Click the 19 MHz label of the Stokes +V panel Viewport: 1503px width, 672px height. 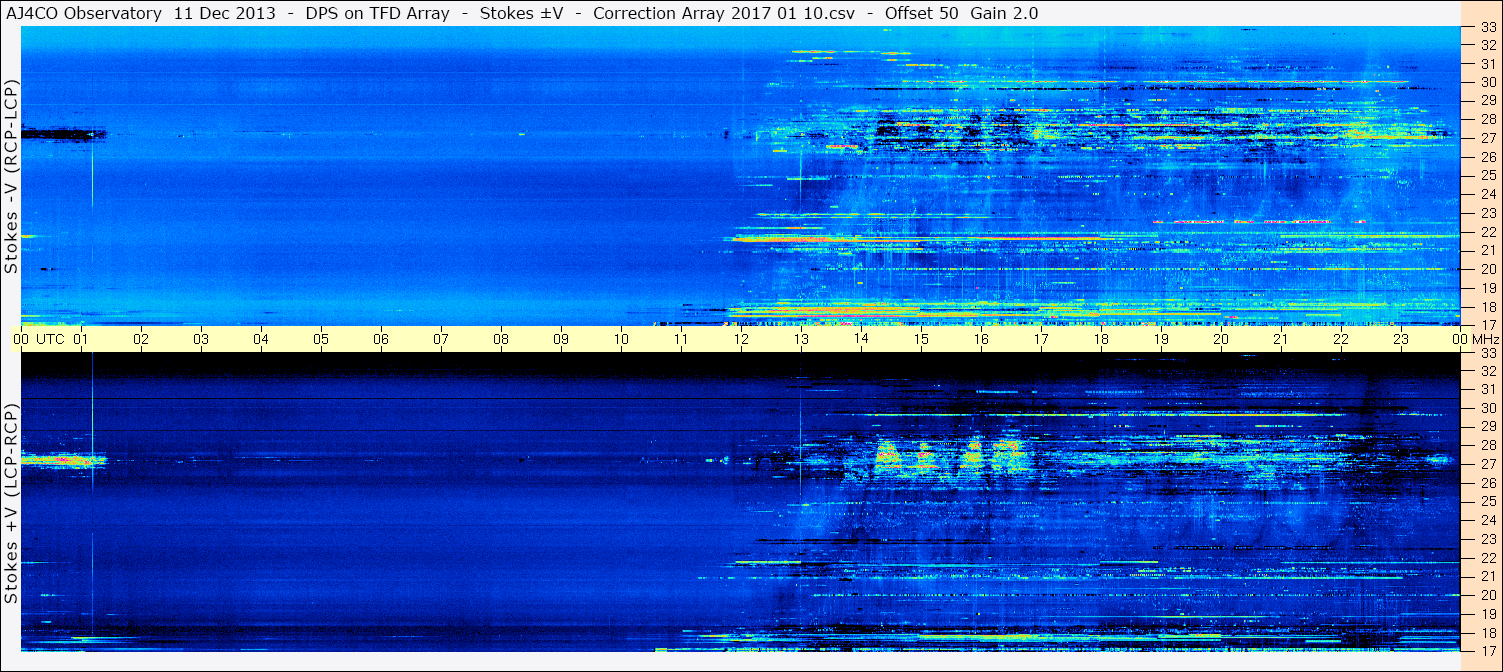click(1488, 614)
